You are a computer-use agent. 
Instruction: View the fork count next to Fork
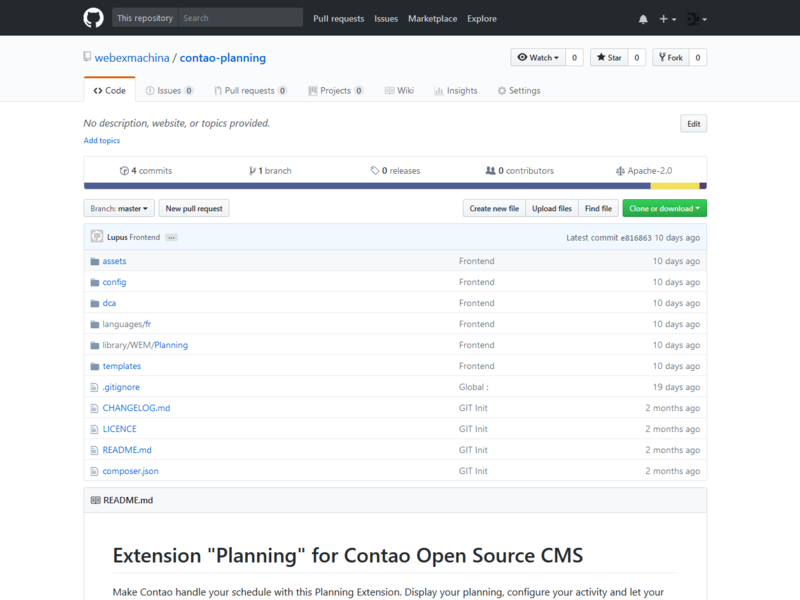[x=698, y=57]
